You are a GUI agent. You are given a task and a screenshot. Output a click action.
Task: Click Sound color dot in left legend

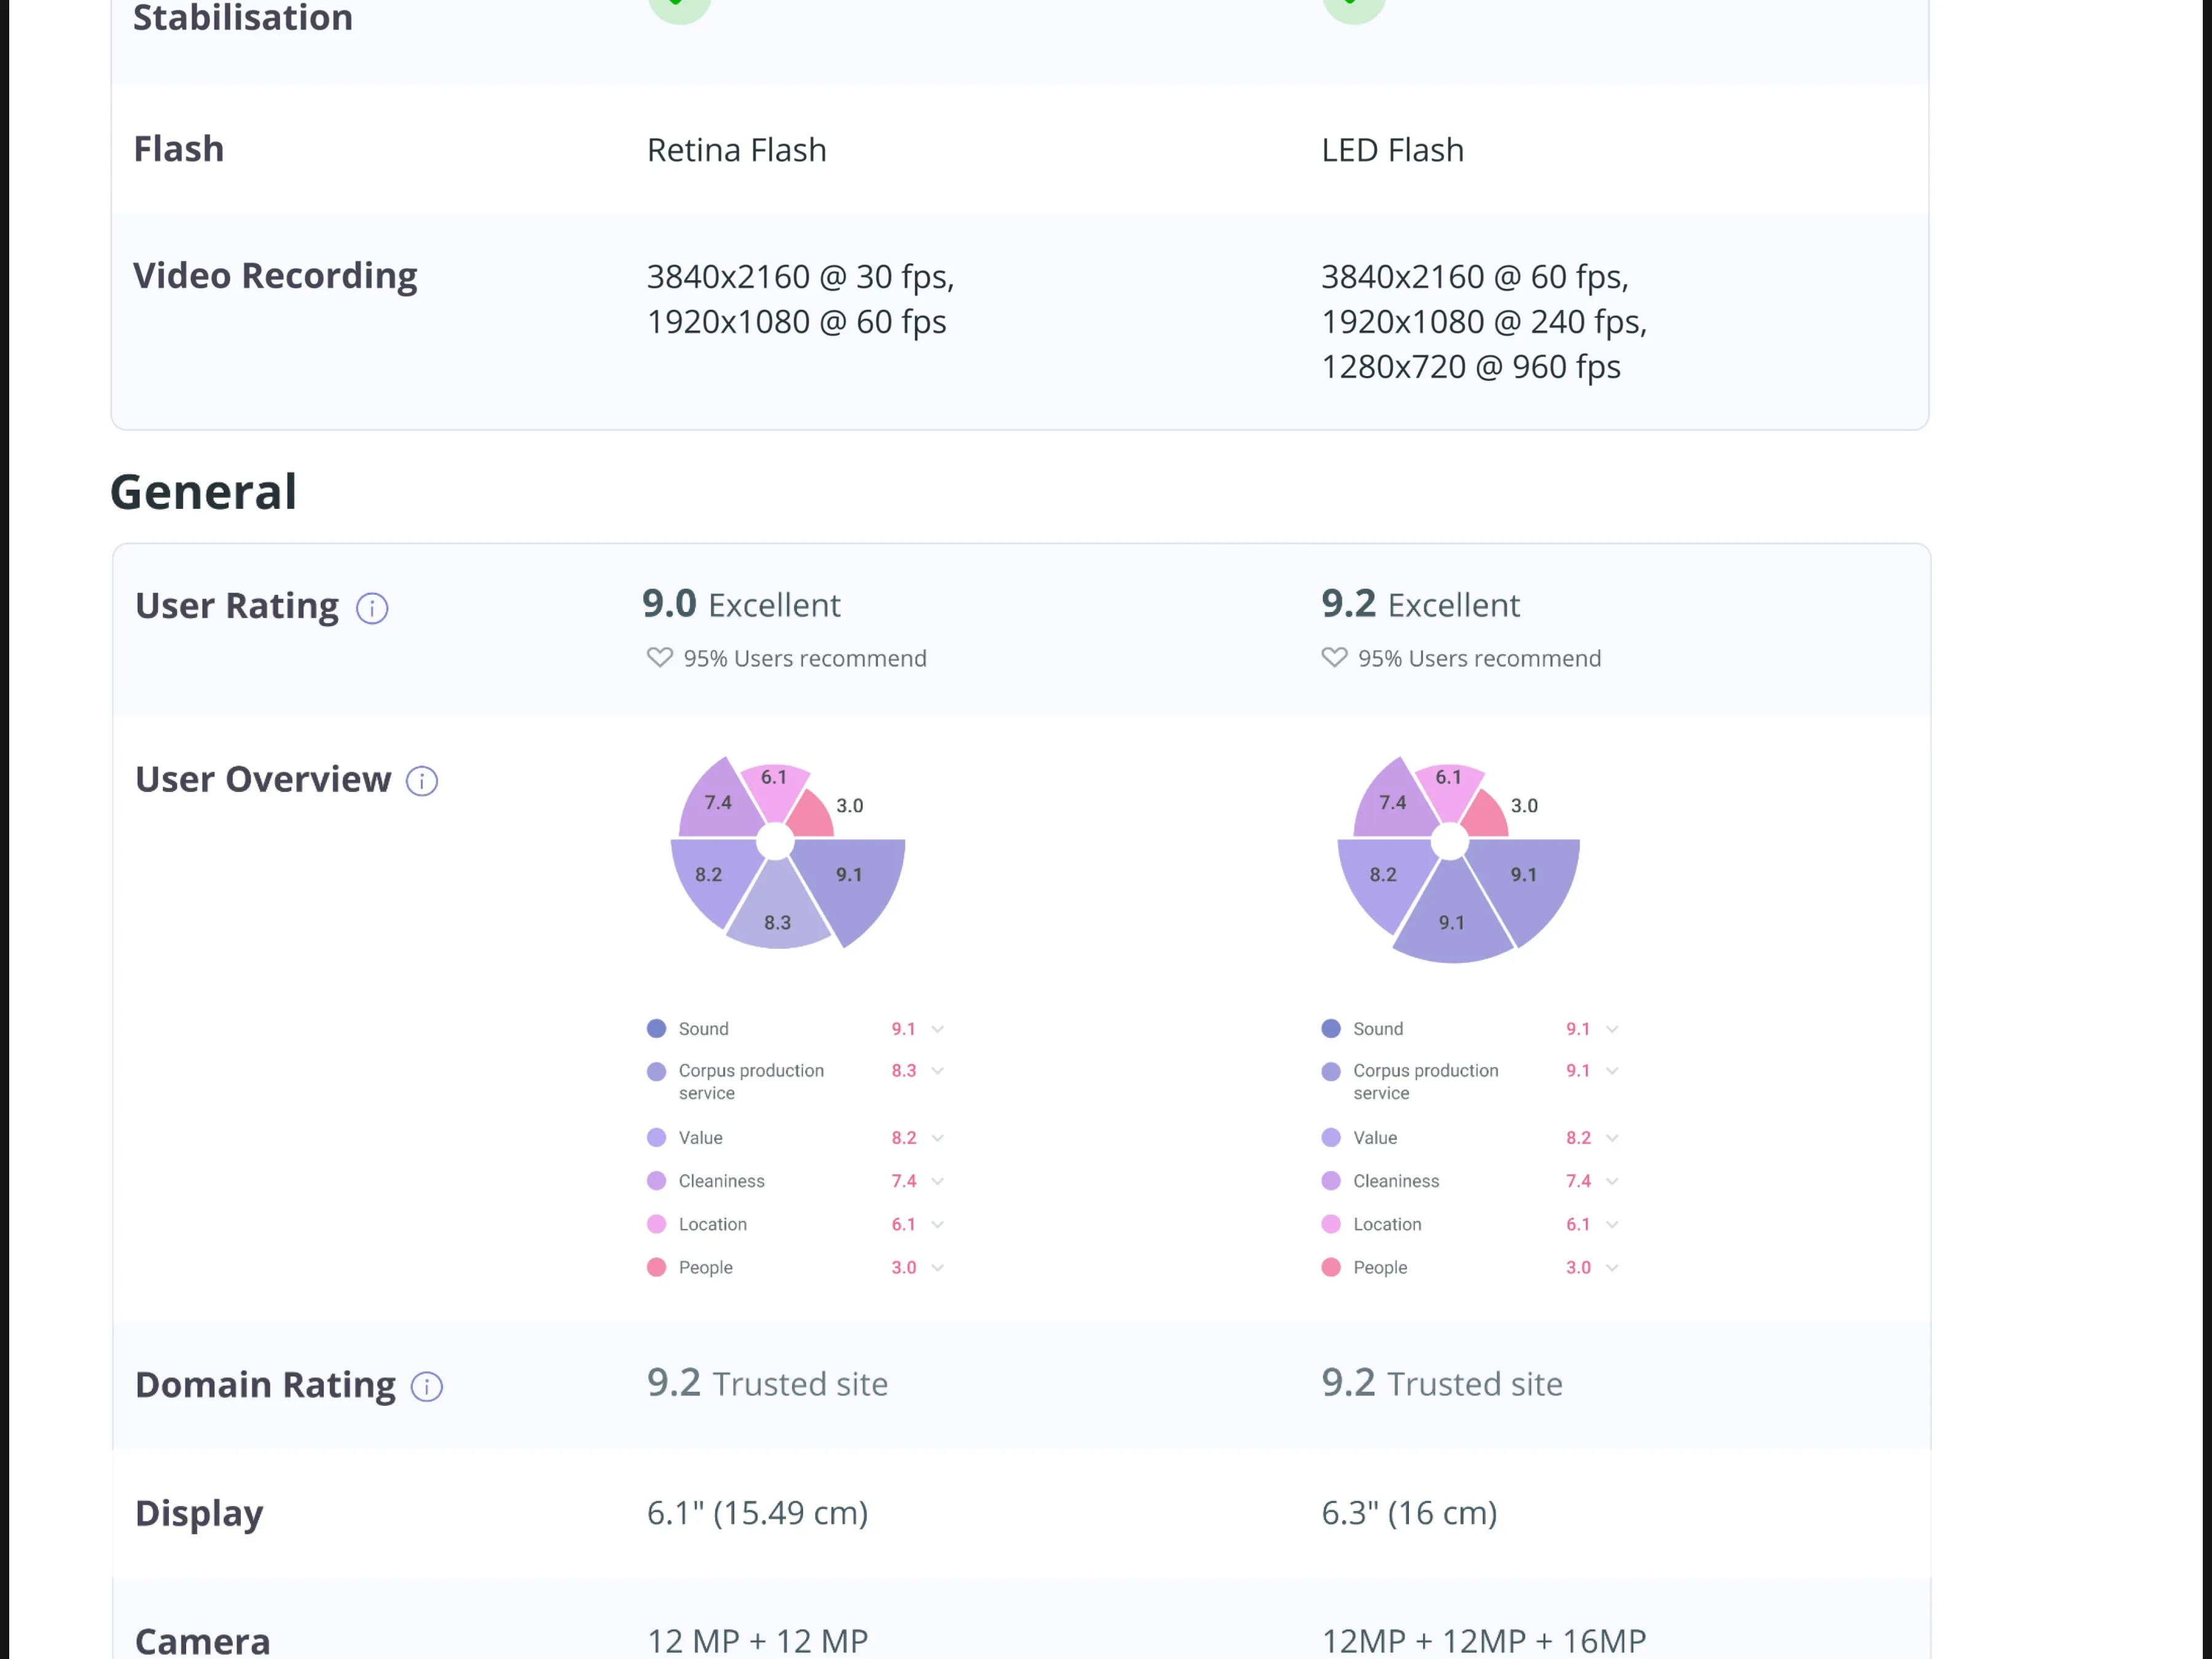pos(656,1029)
